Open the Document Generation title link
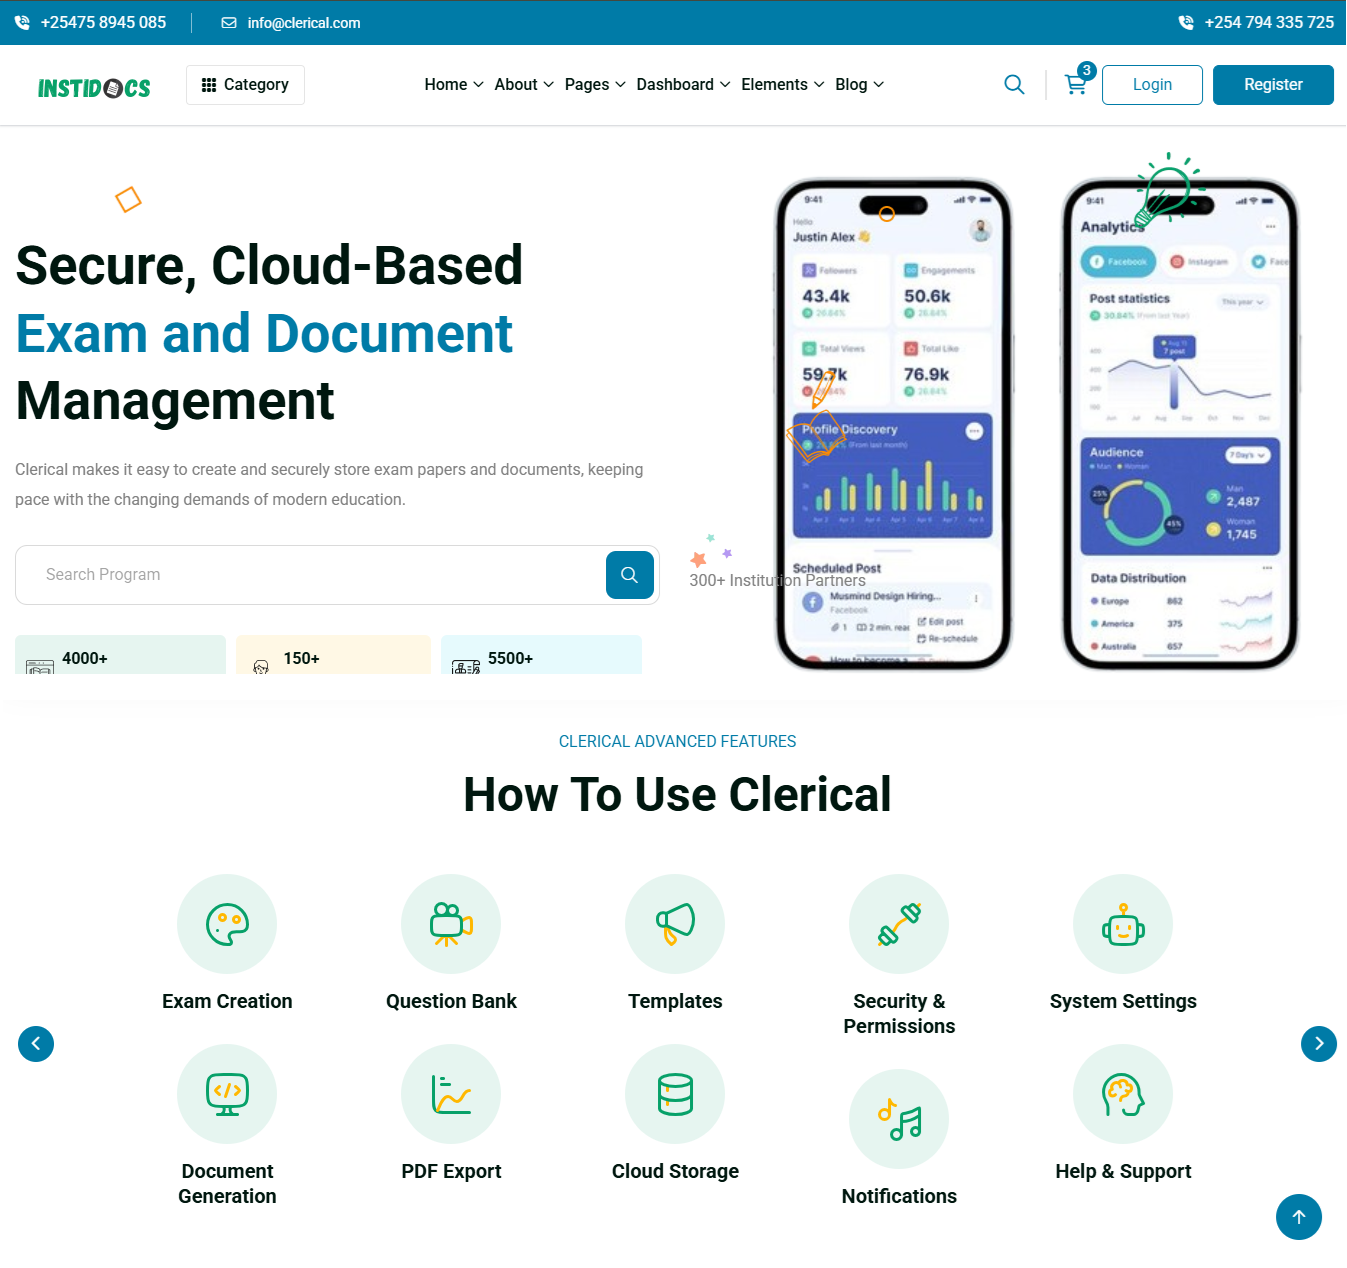The width and height of the screenshot is (1347, 1268). 227,1184
